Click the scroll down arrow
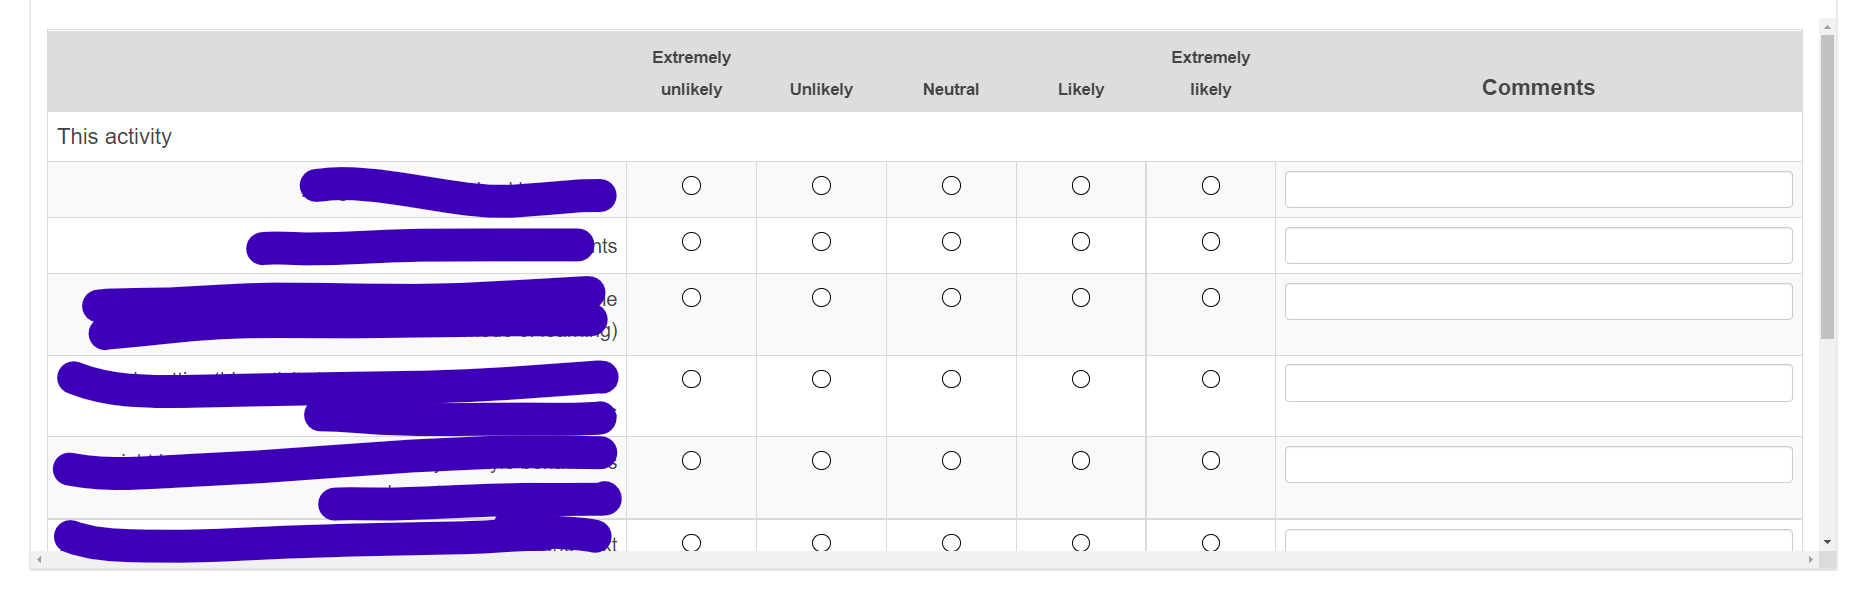 1827,542
